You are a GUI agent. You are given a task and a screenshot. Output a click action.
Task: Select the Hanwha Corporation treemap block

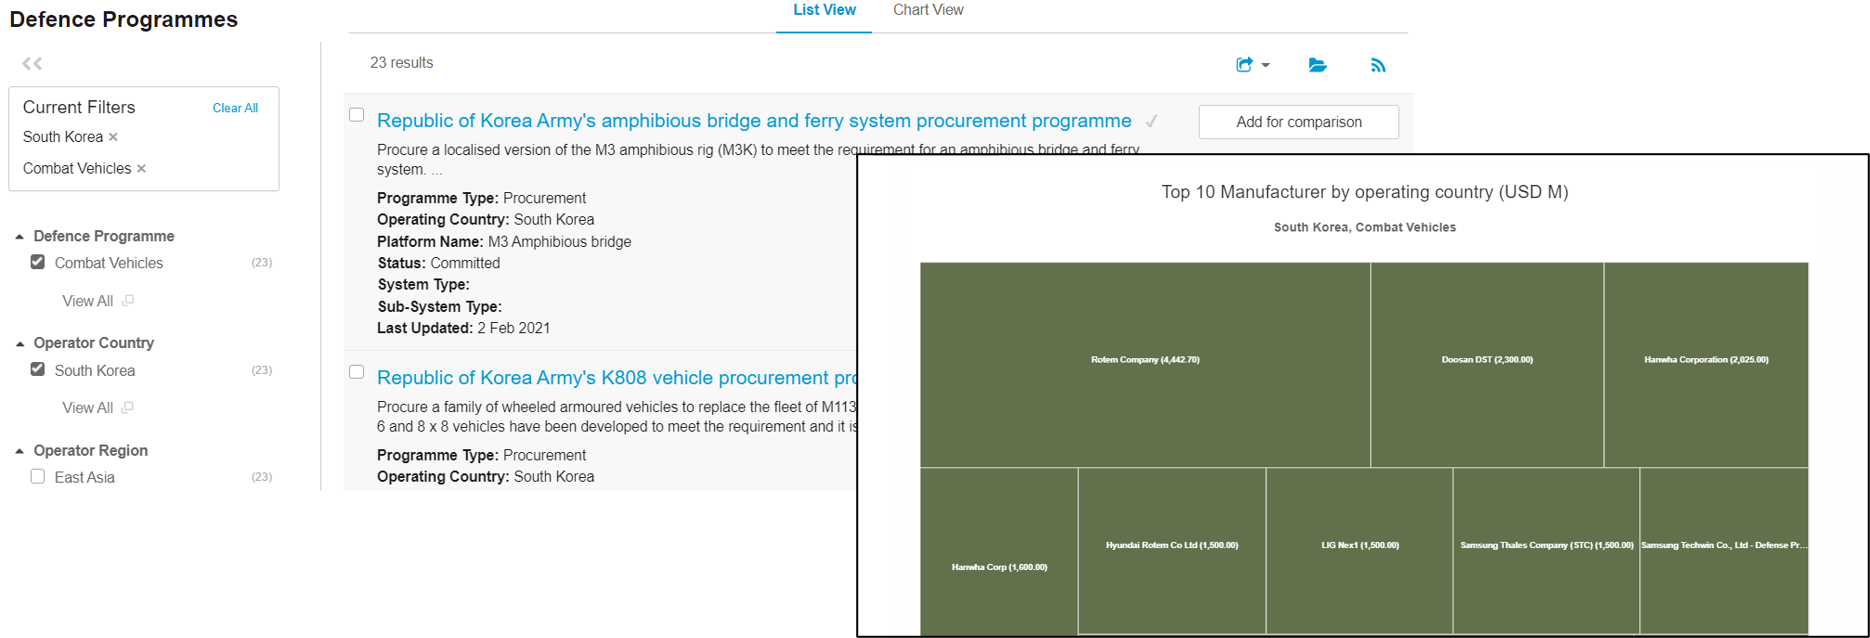click(1706, 364)
